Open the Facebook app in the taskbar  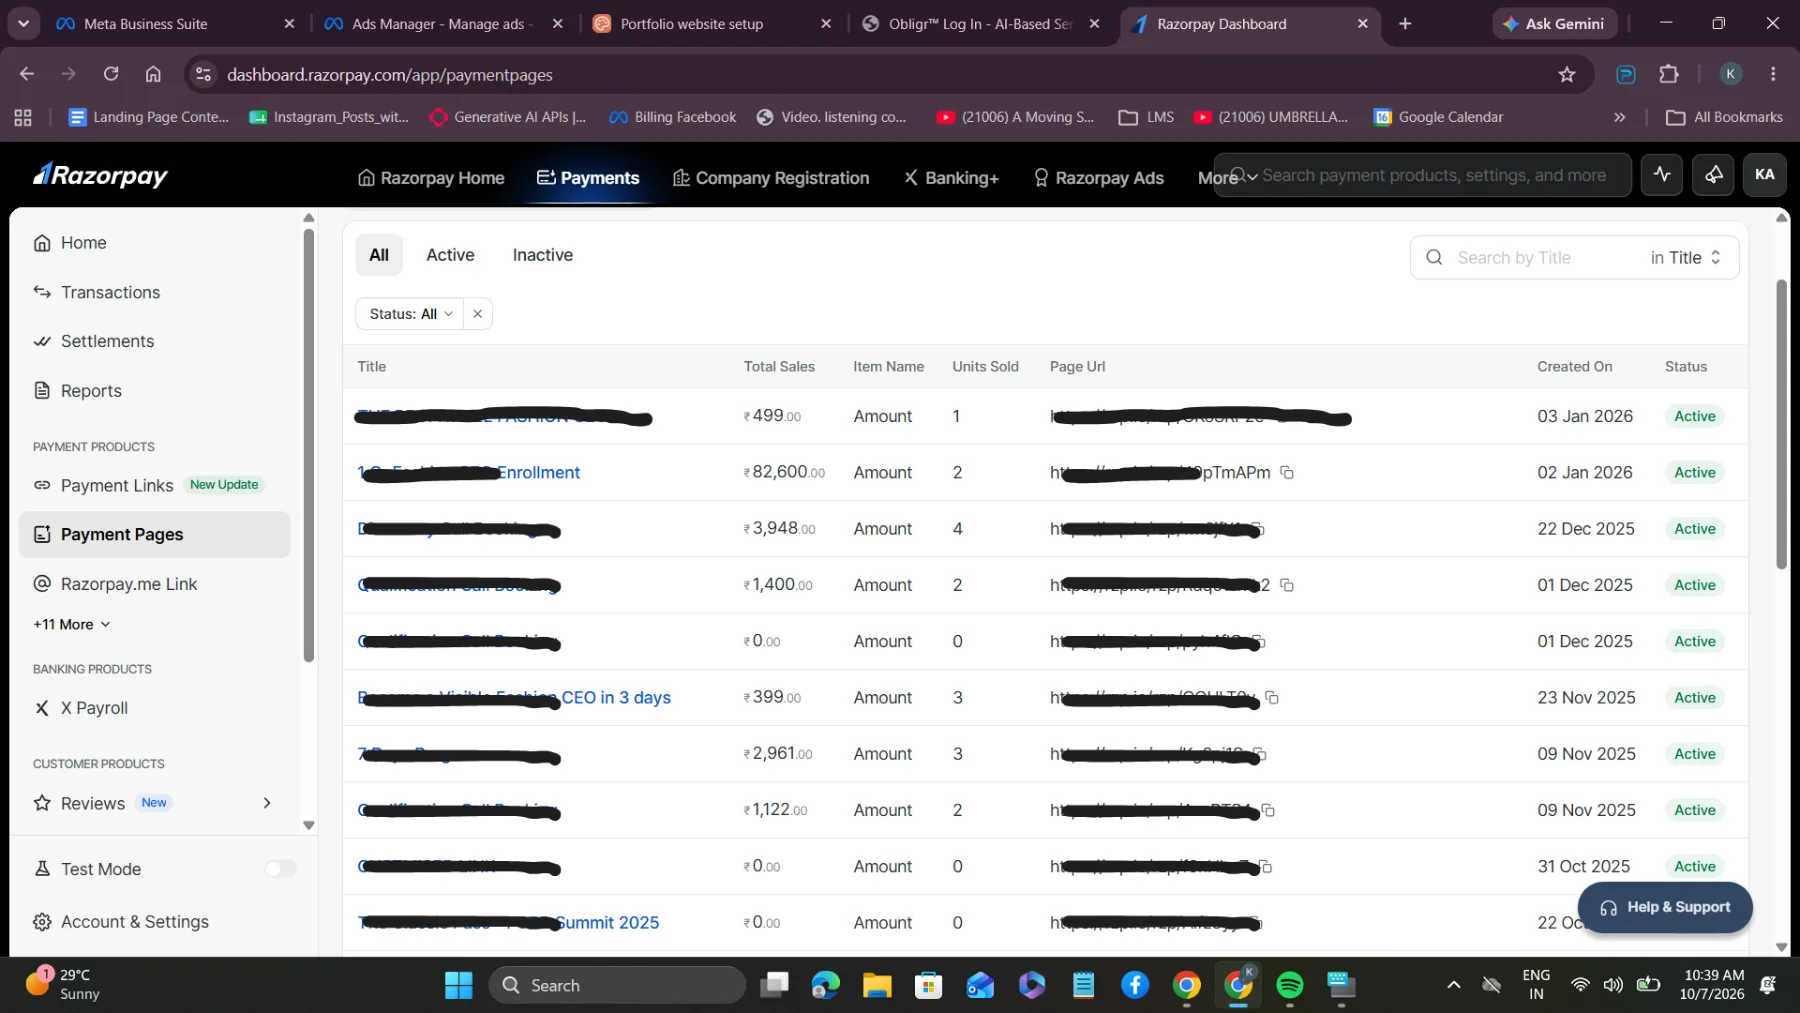[1135, 985]
